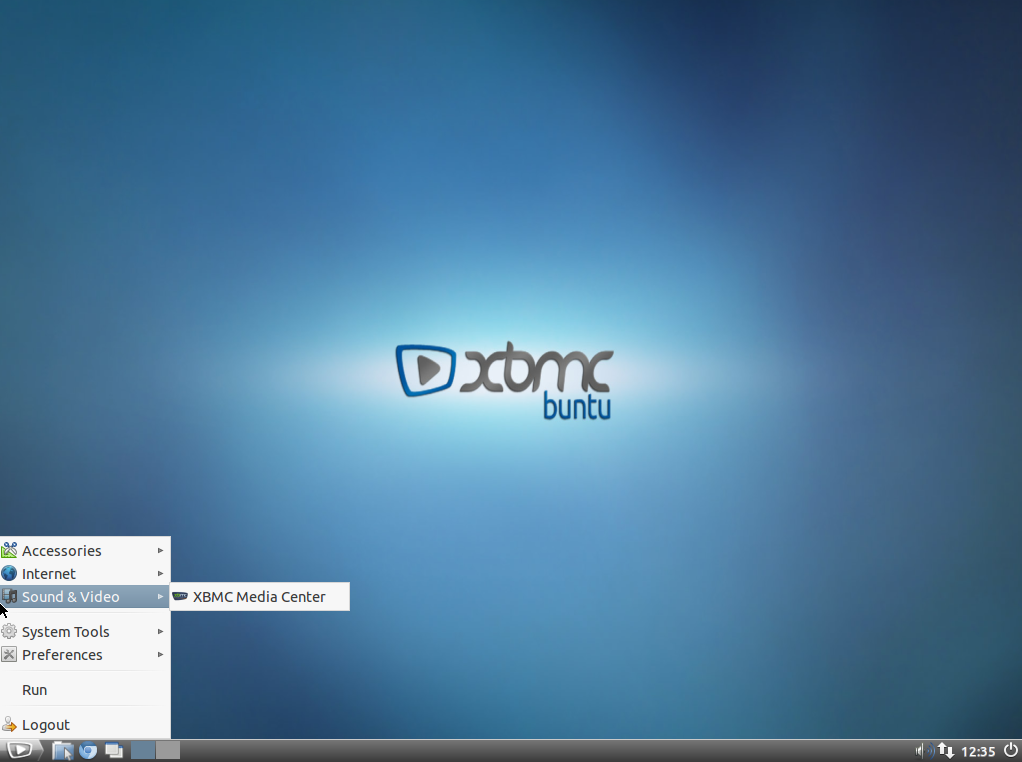
Task: Open the network traffic indicator in the tray
Action: [x=944, y=750]
